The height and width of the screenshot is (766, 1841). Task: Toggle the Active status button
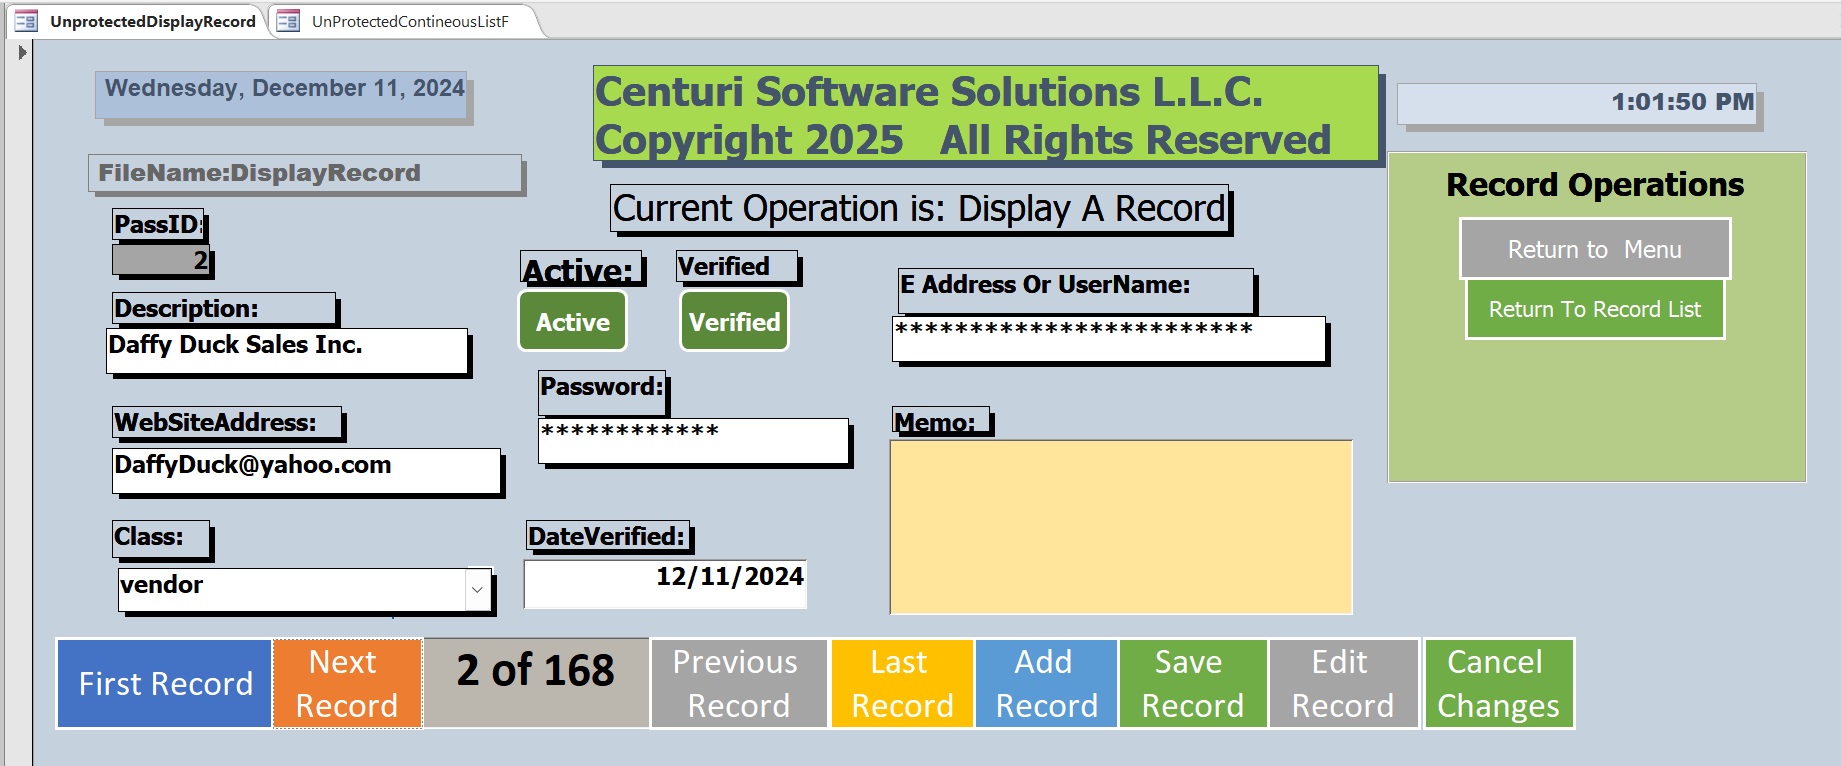(x=573, y=321)
